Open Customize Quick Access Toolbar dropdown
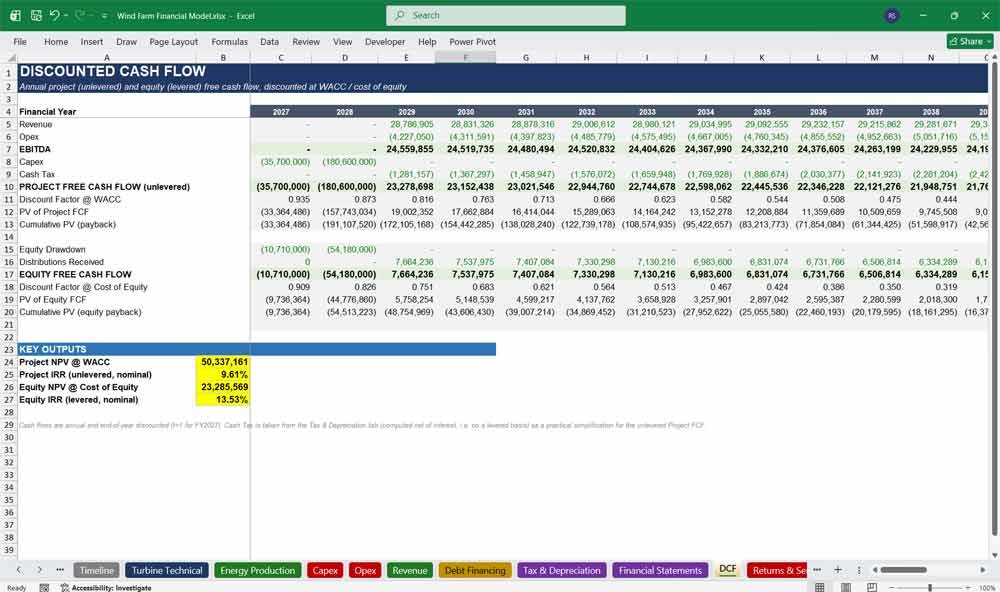 tap(104, 15)
